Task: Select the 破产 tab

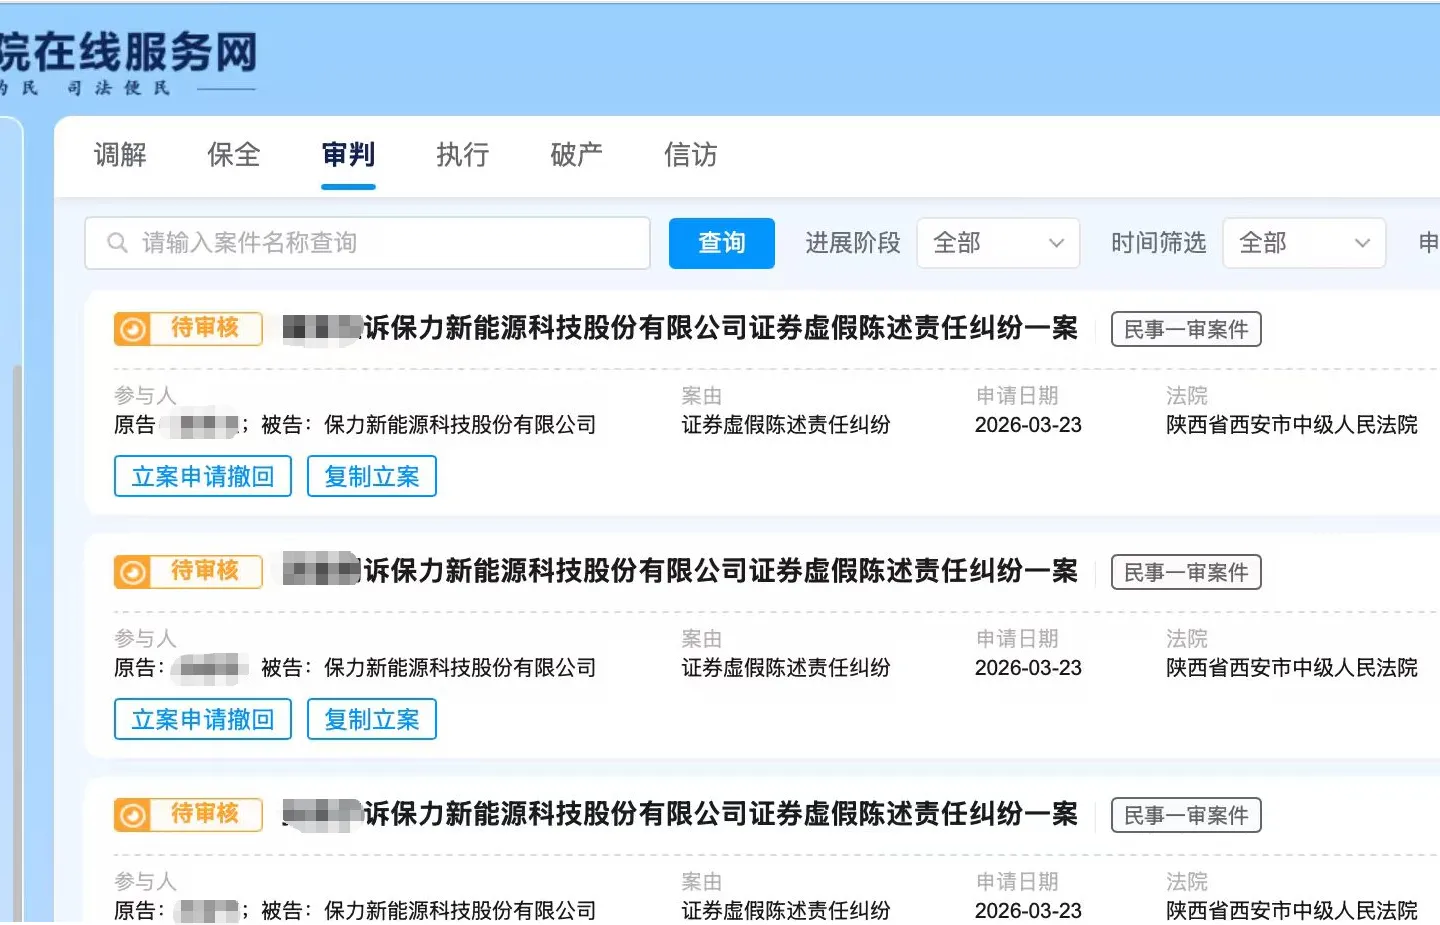Action: (x=575, y=155)
